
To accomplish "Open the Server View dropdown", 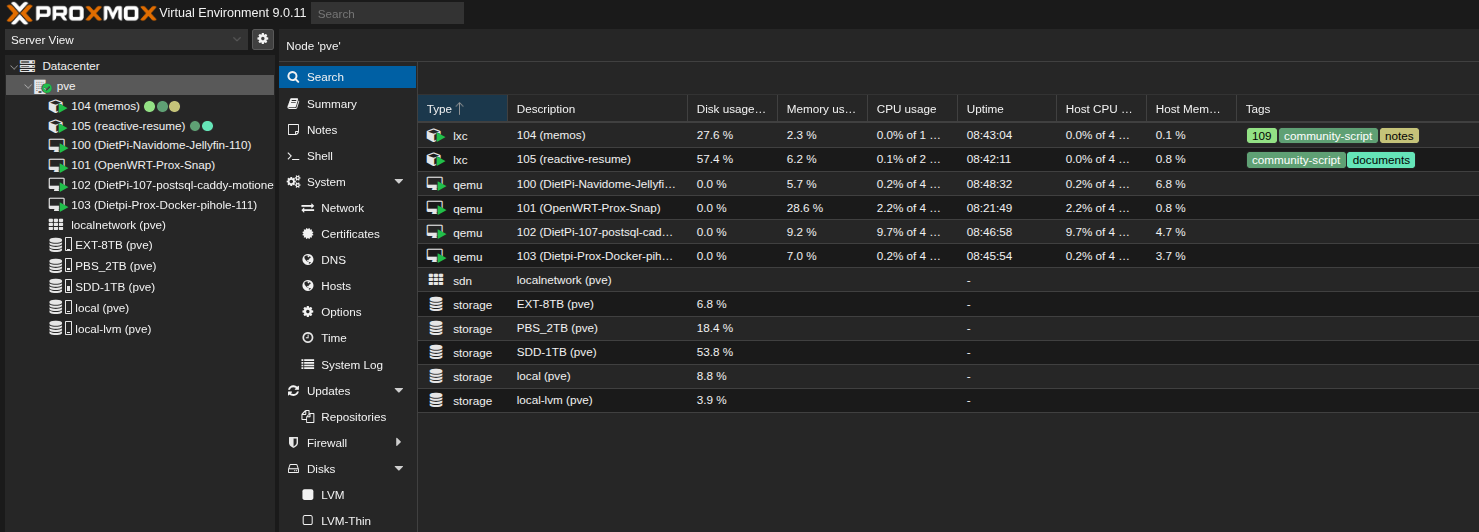I will click(x=125, y=39).
